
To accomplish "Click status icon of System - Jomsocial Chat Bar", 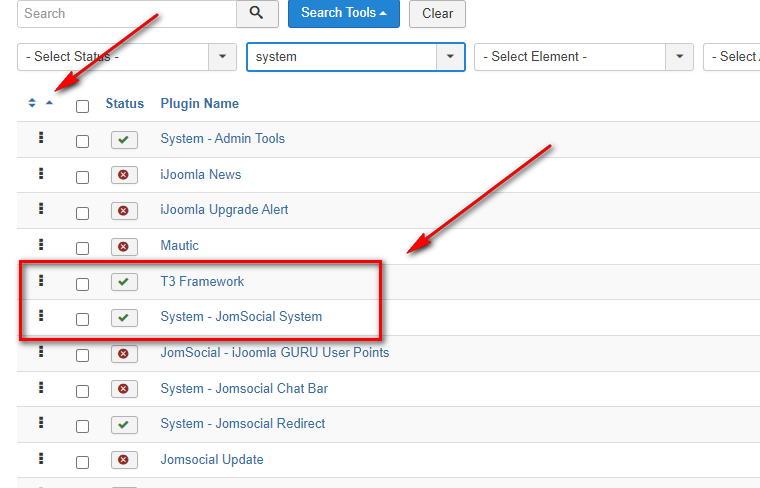I will point(124,389).
